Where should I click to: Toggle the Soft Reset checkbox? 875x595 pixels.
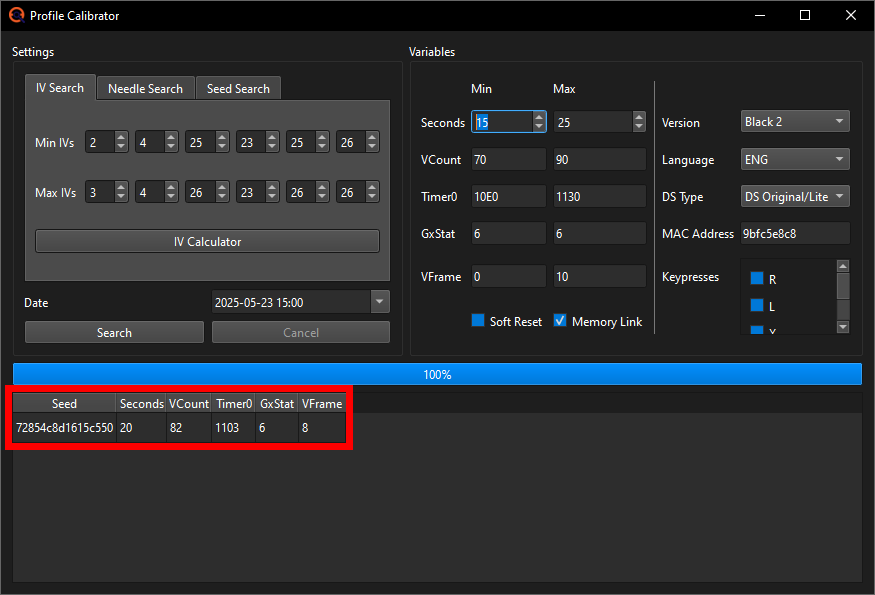click(478, 320)
